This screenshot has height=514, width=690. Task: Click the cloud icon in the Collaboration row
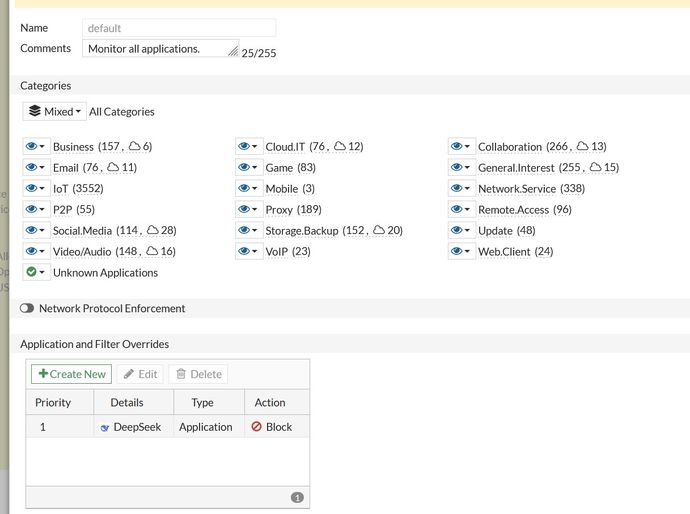(584, 147)
